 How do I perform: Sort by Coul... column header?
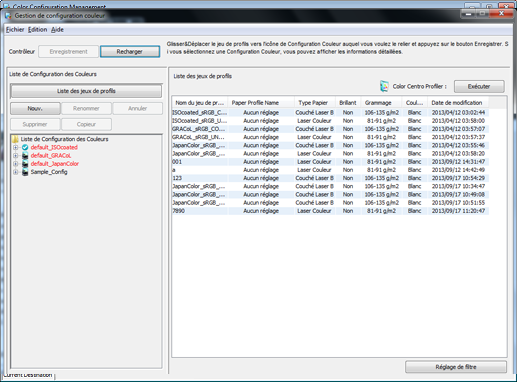(415, 103)
